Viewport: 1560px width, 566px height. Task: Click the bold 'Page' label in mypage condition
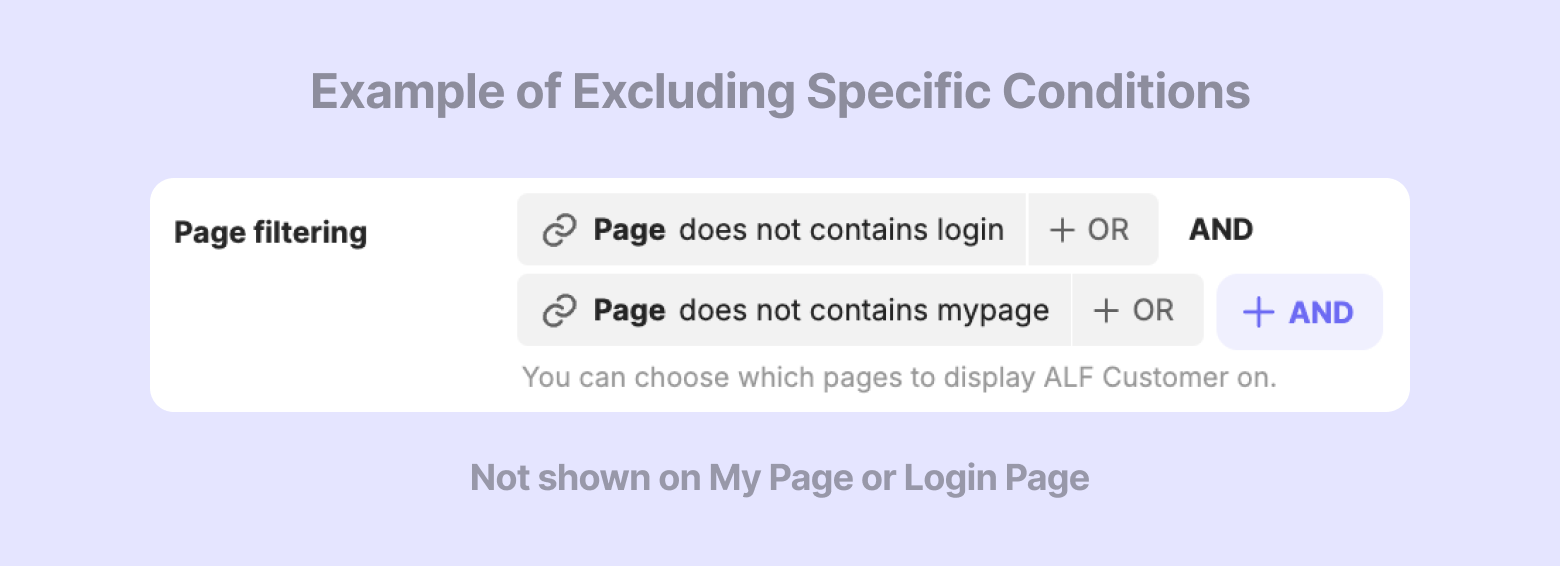[629, 310]
